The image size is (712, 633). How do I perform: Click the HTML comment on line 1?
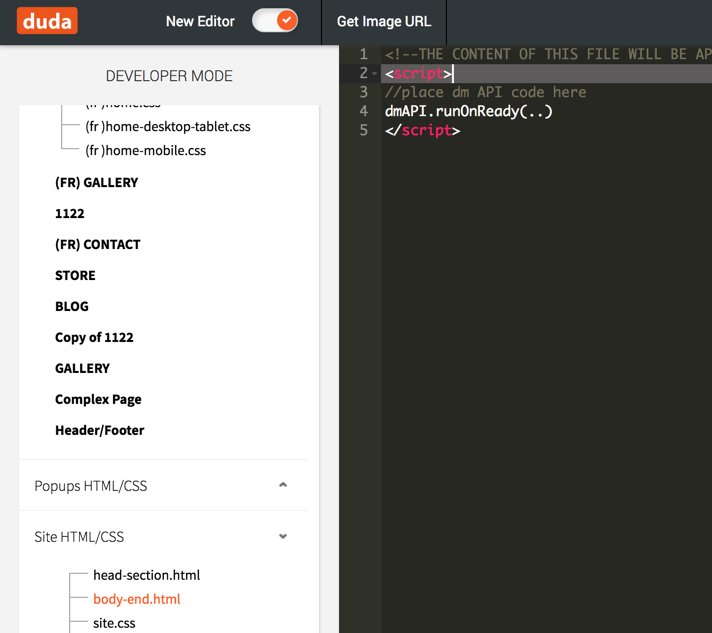pos(548,54)
